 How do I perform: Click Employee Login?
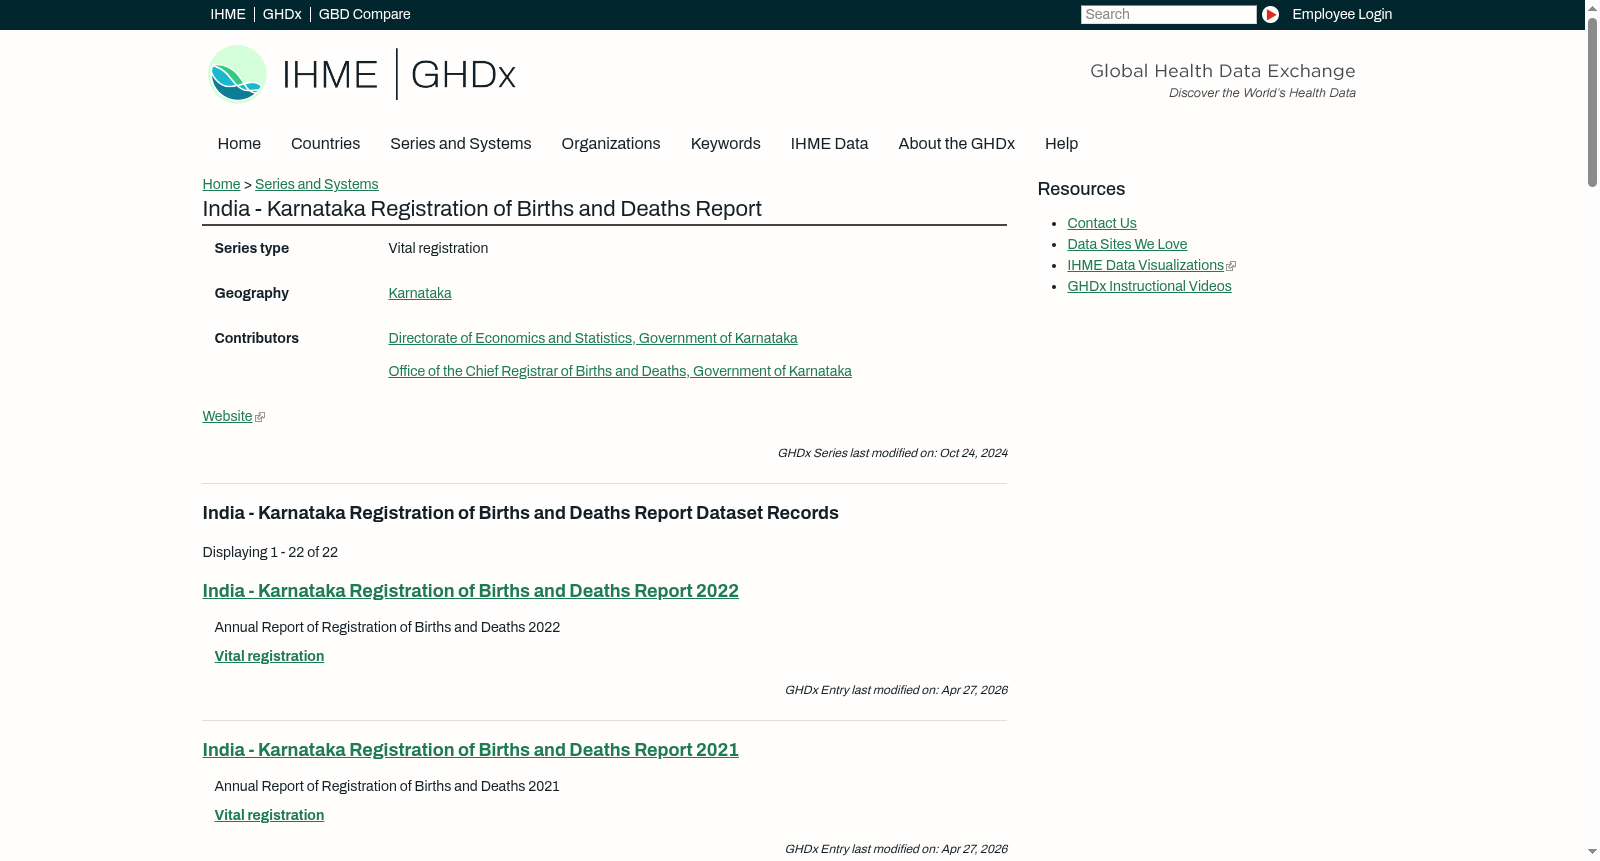pos(1342,14)
